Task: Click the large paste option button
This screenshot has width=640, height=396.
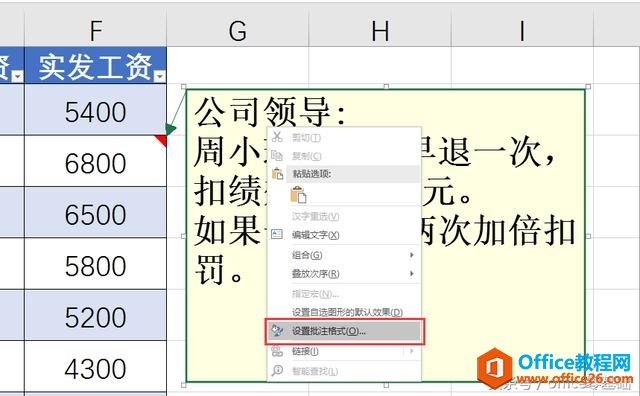Action: click(298, 195)
